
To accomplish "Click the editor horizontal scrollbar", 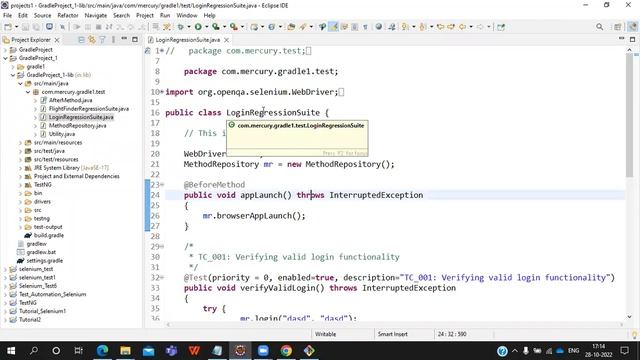I will pos(394,324).
